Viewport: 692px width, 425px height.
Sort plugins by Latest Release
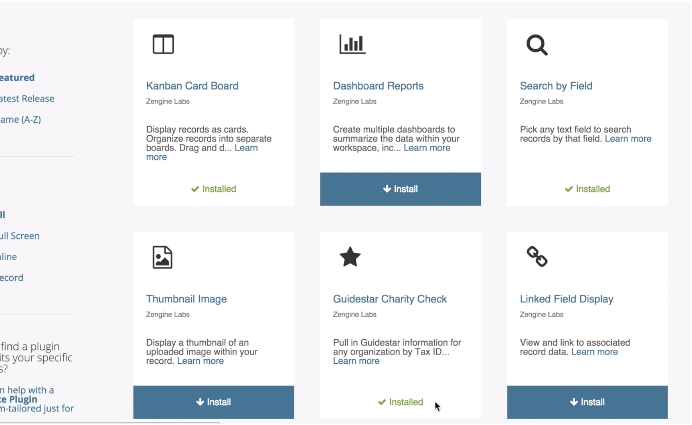click(27, 98)
